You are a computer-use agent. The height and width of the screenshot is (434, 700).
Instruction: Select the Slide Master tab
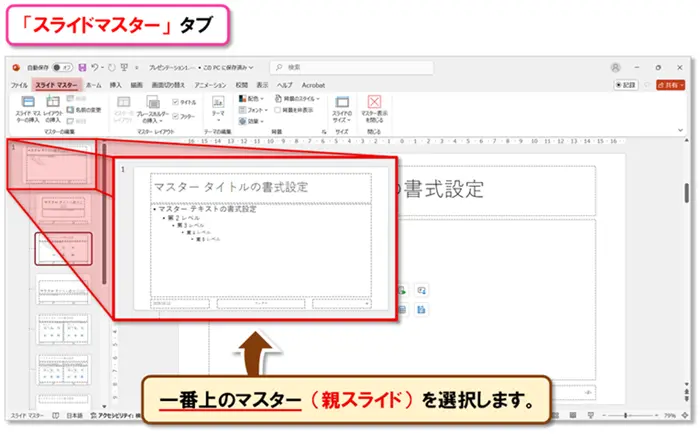(56, 85)
